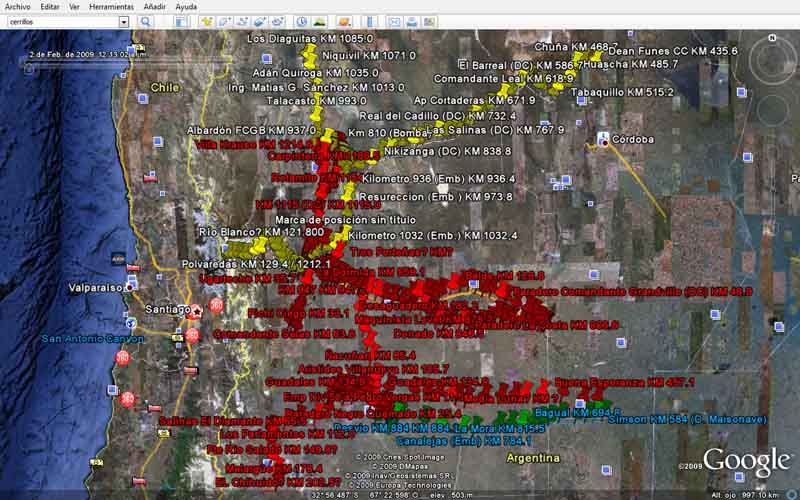Click the N north marker on compass

772,38
